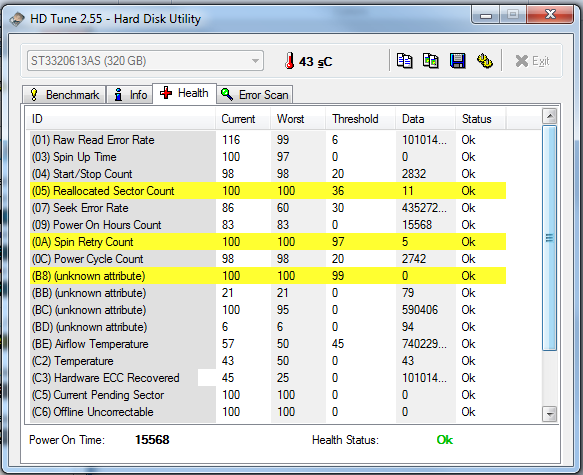Switch to the Error Scan tab
This screenshot has height=475, width=583.
(x=255, y=94)
